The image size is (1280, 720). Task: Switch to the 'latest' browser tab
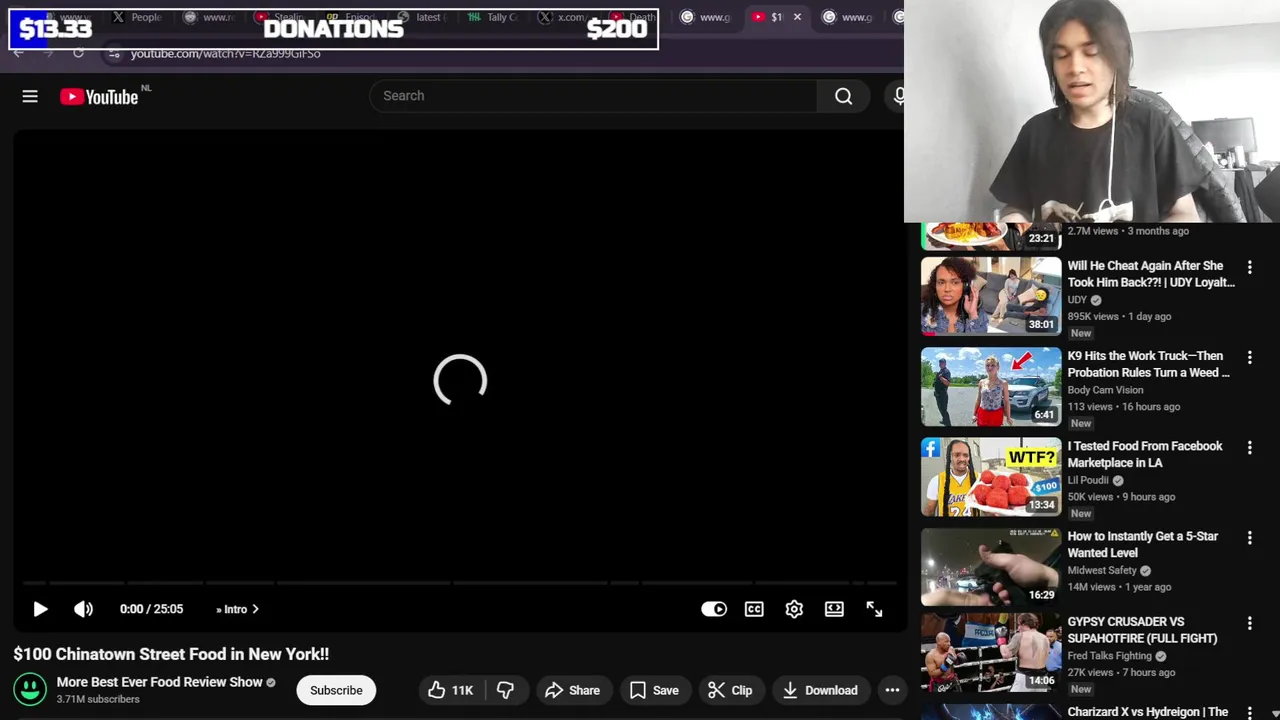click(x=421, y=17)
